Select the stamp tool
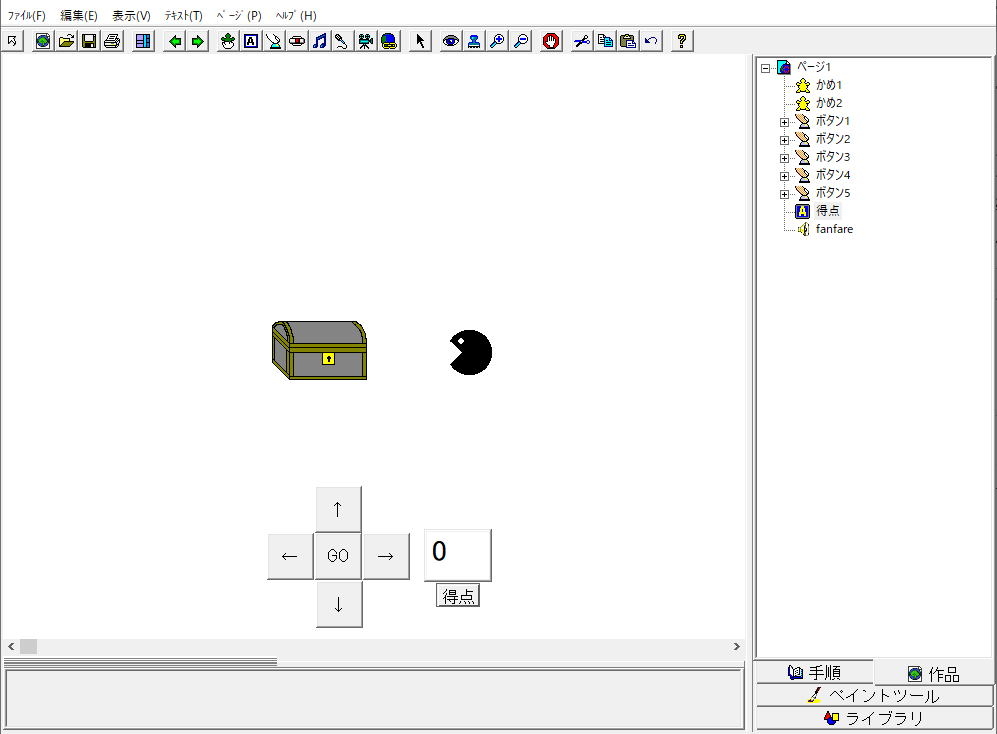997x734 pixels. click(473, 41)
